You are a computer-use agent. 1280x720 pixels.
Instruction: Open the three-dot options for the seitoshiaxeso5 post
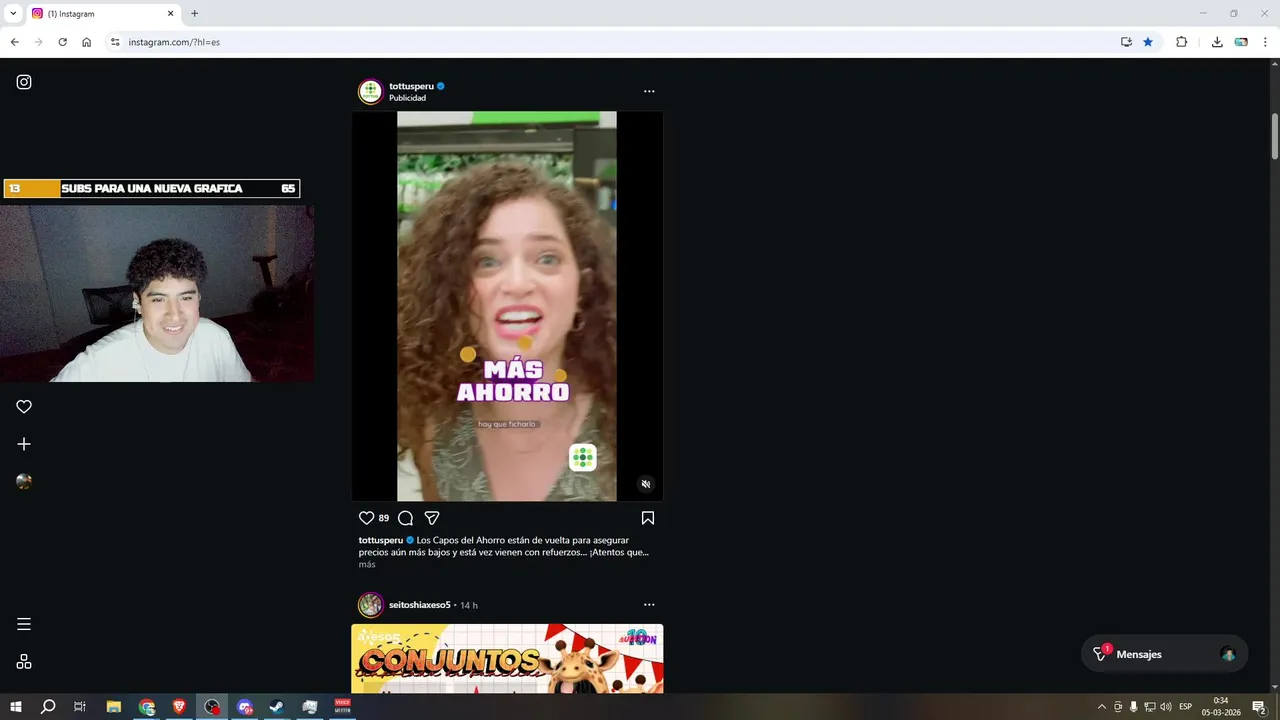click(649, 605)
